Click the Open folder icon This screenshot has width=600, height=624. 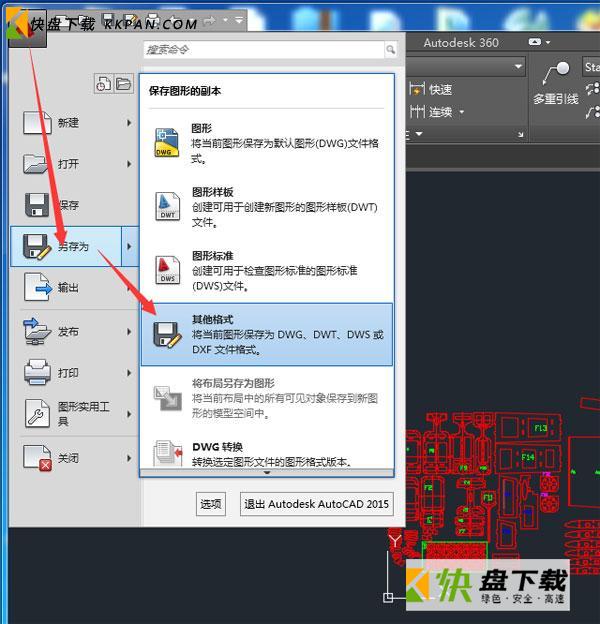(37, 164)
